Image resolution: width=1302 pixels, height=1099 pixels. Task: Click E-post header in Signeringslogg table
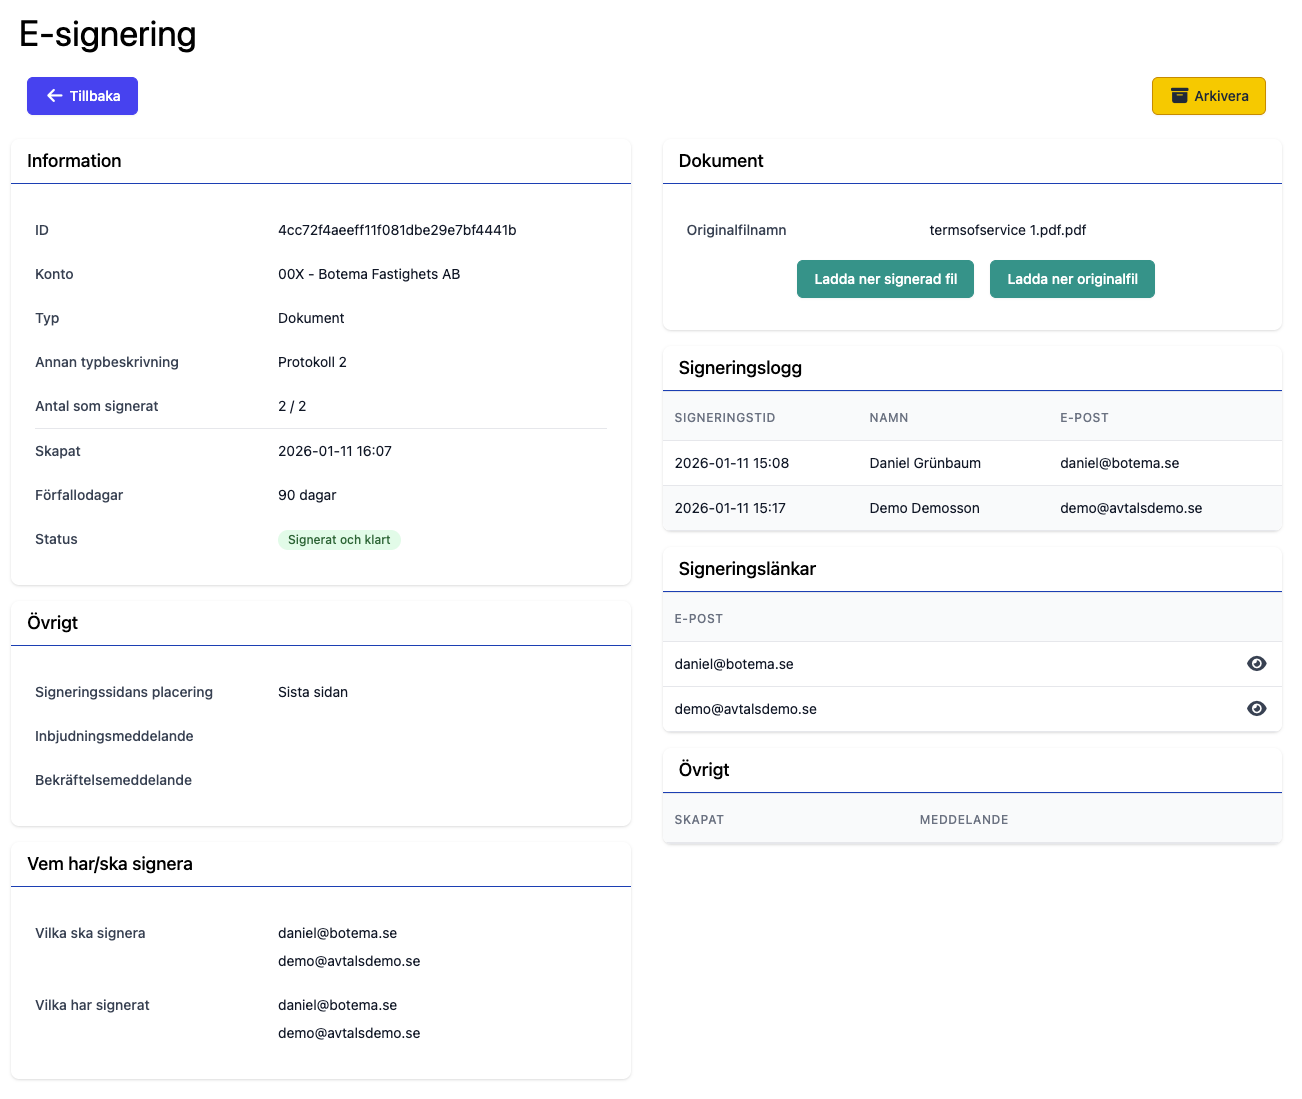pos(1084,418)
